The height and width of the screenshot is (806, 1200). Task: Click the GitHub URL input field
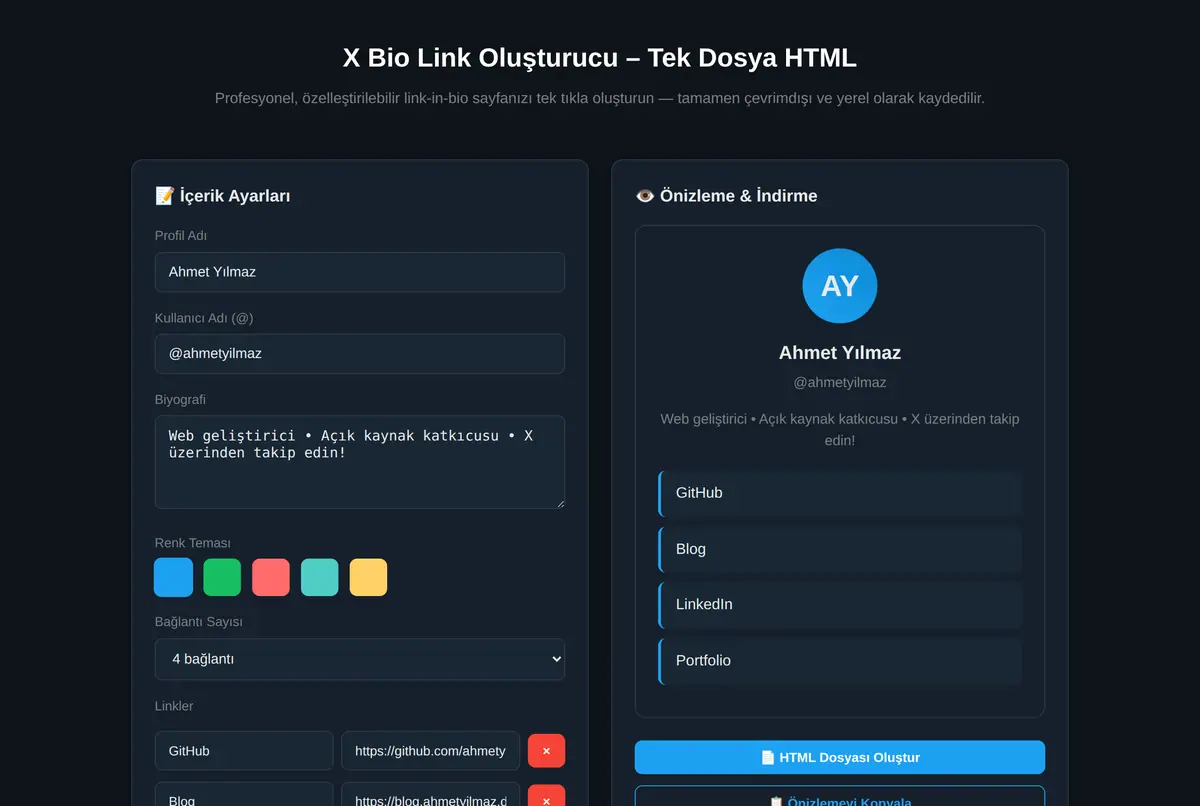431,751
